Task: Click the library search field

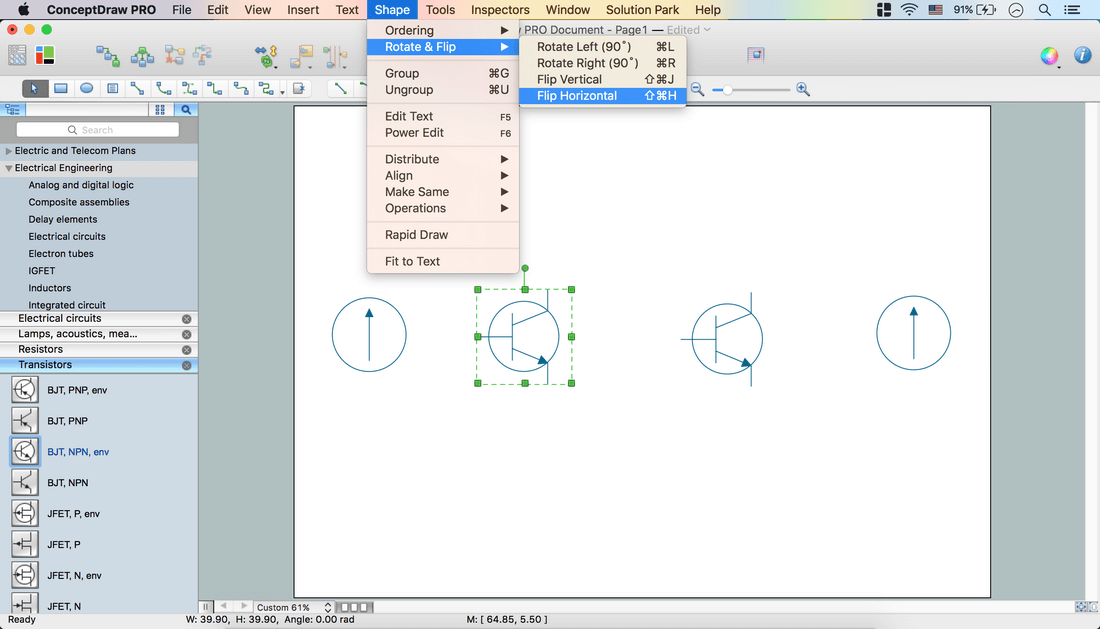Action: [98, 130]
